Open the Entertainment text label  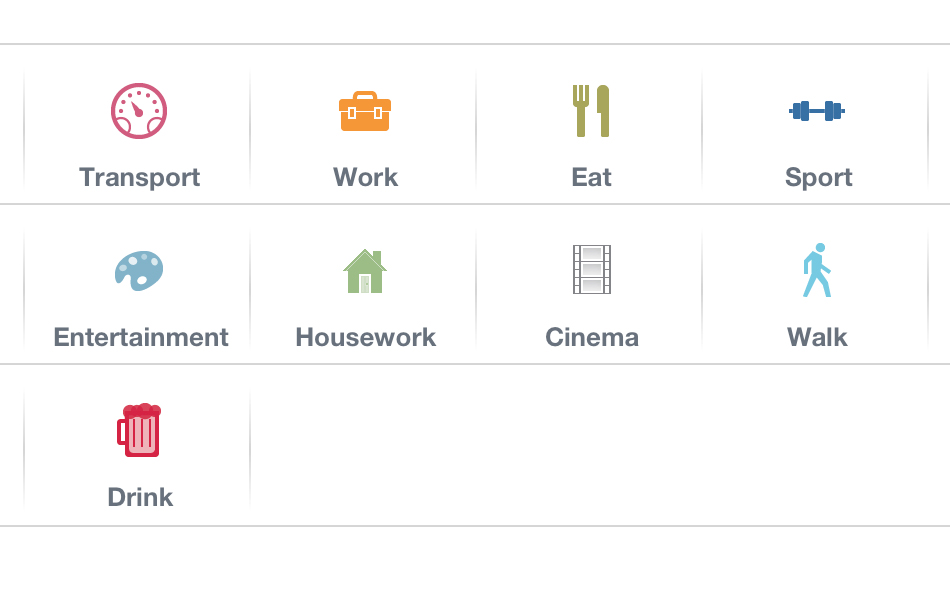tap(141, 337)
